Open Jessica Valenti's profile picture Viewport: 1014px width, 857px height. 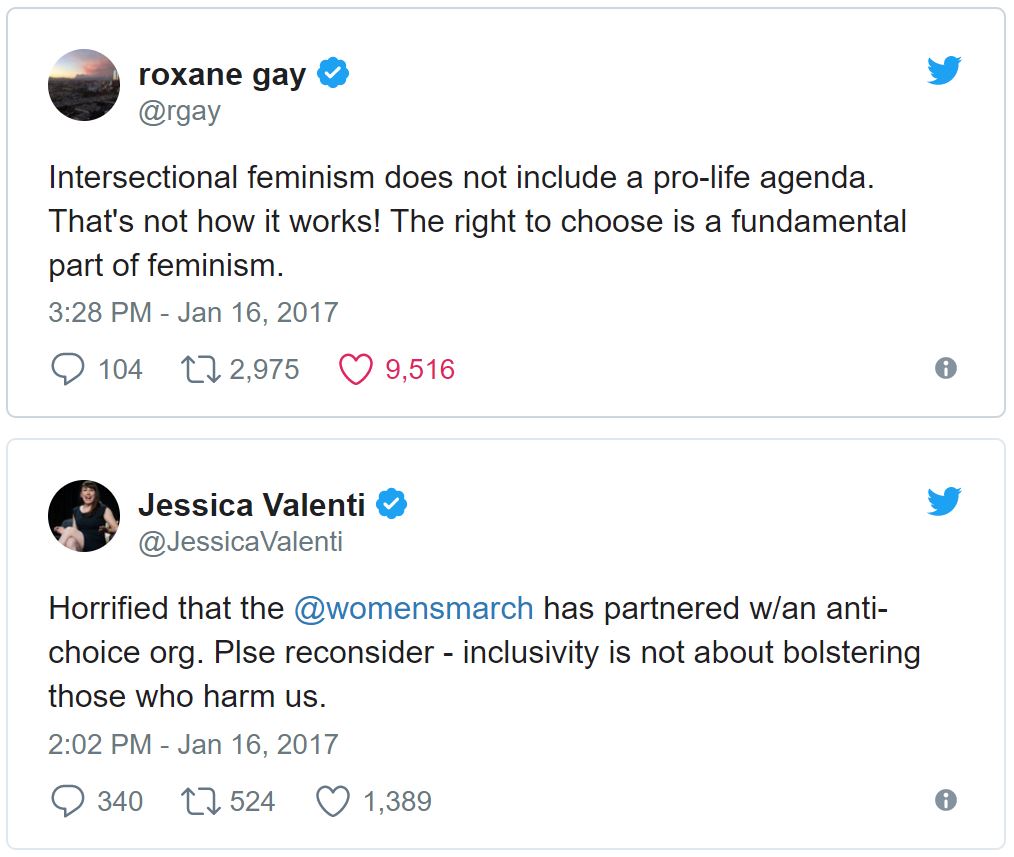click(84, 516)
